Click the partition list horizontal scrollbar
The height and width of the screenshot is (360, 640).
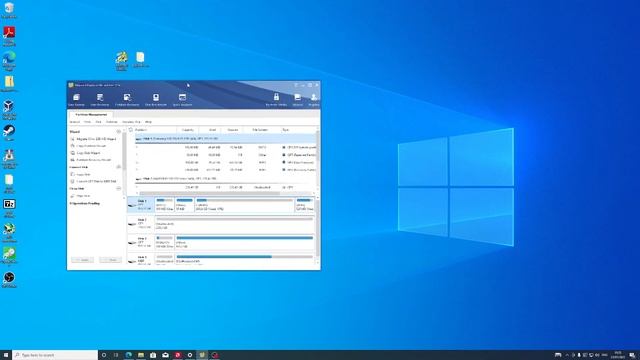click(x=210, y=193)
